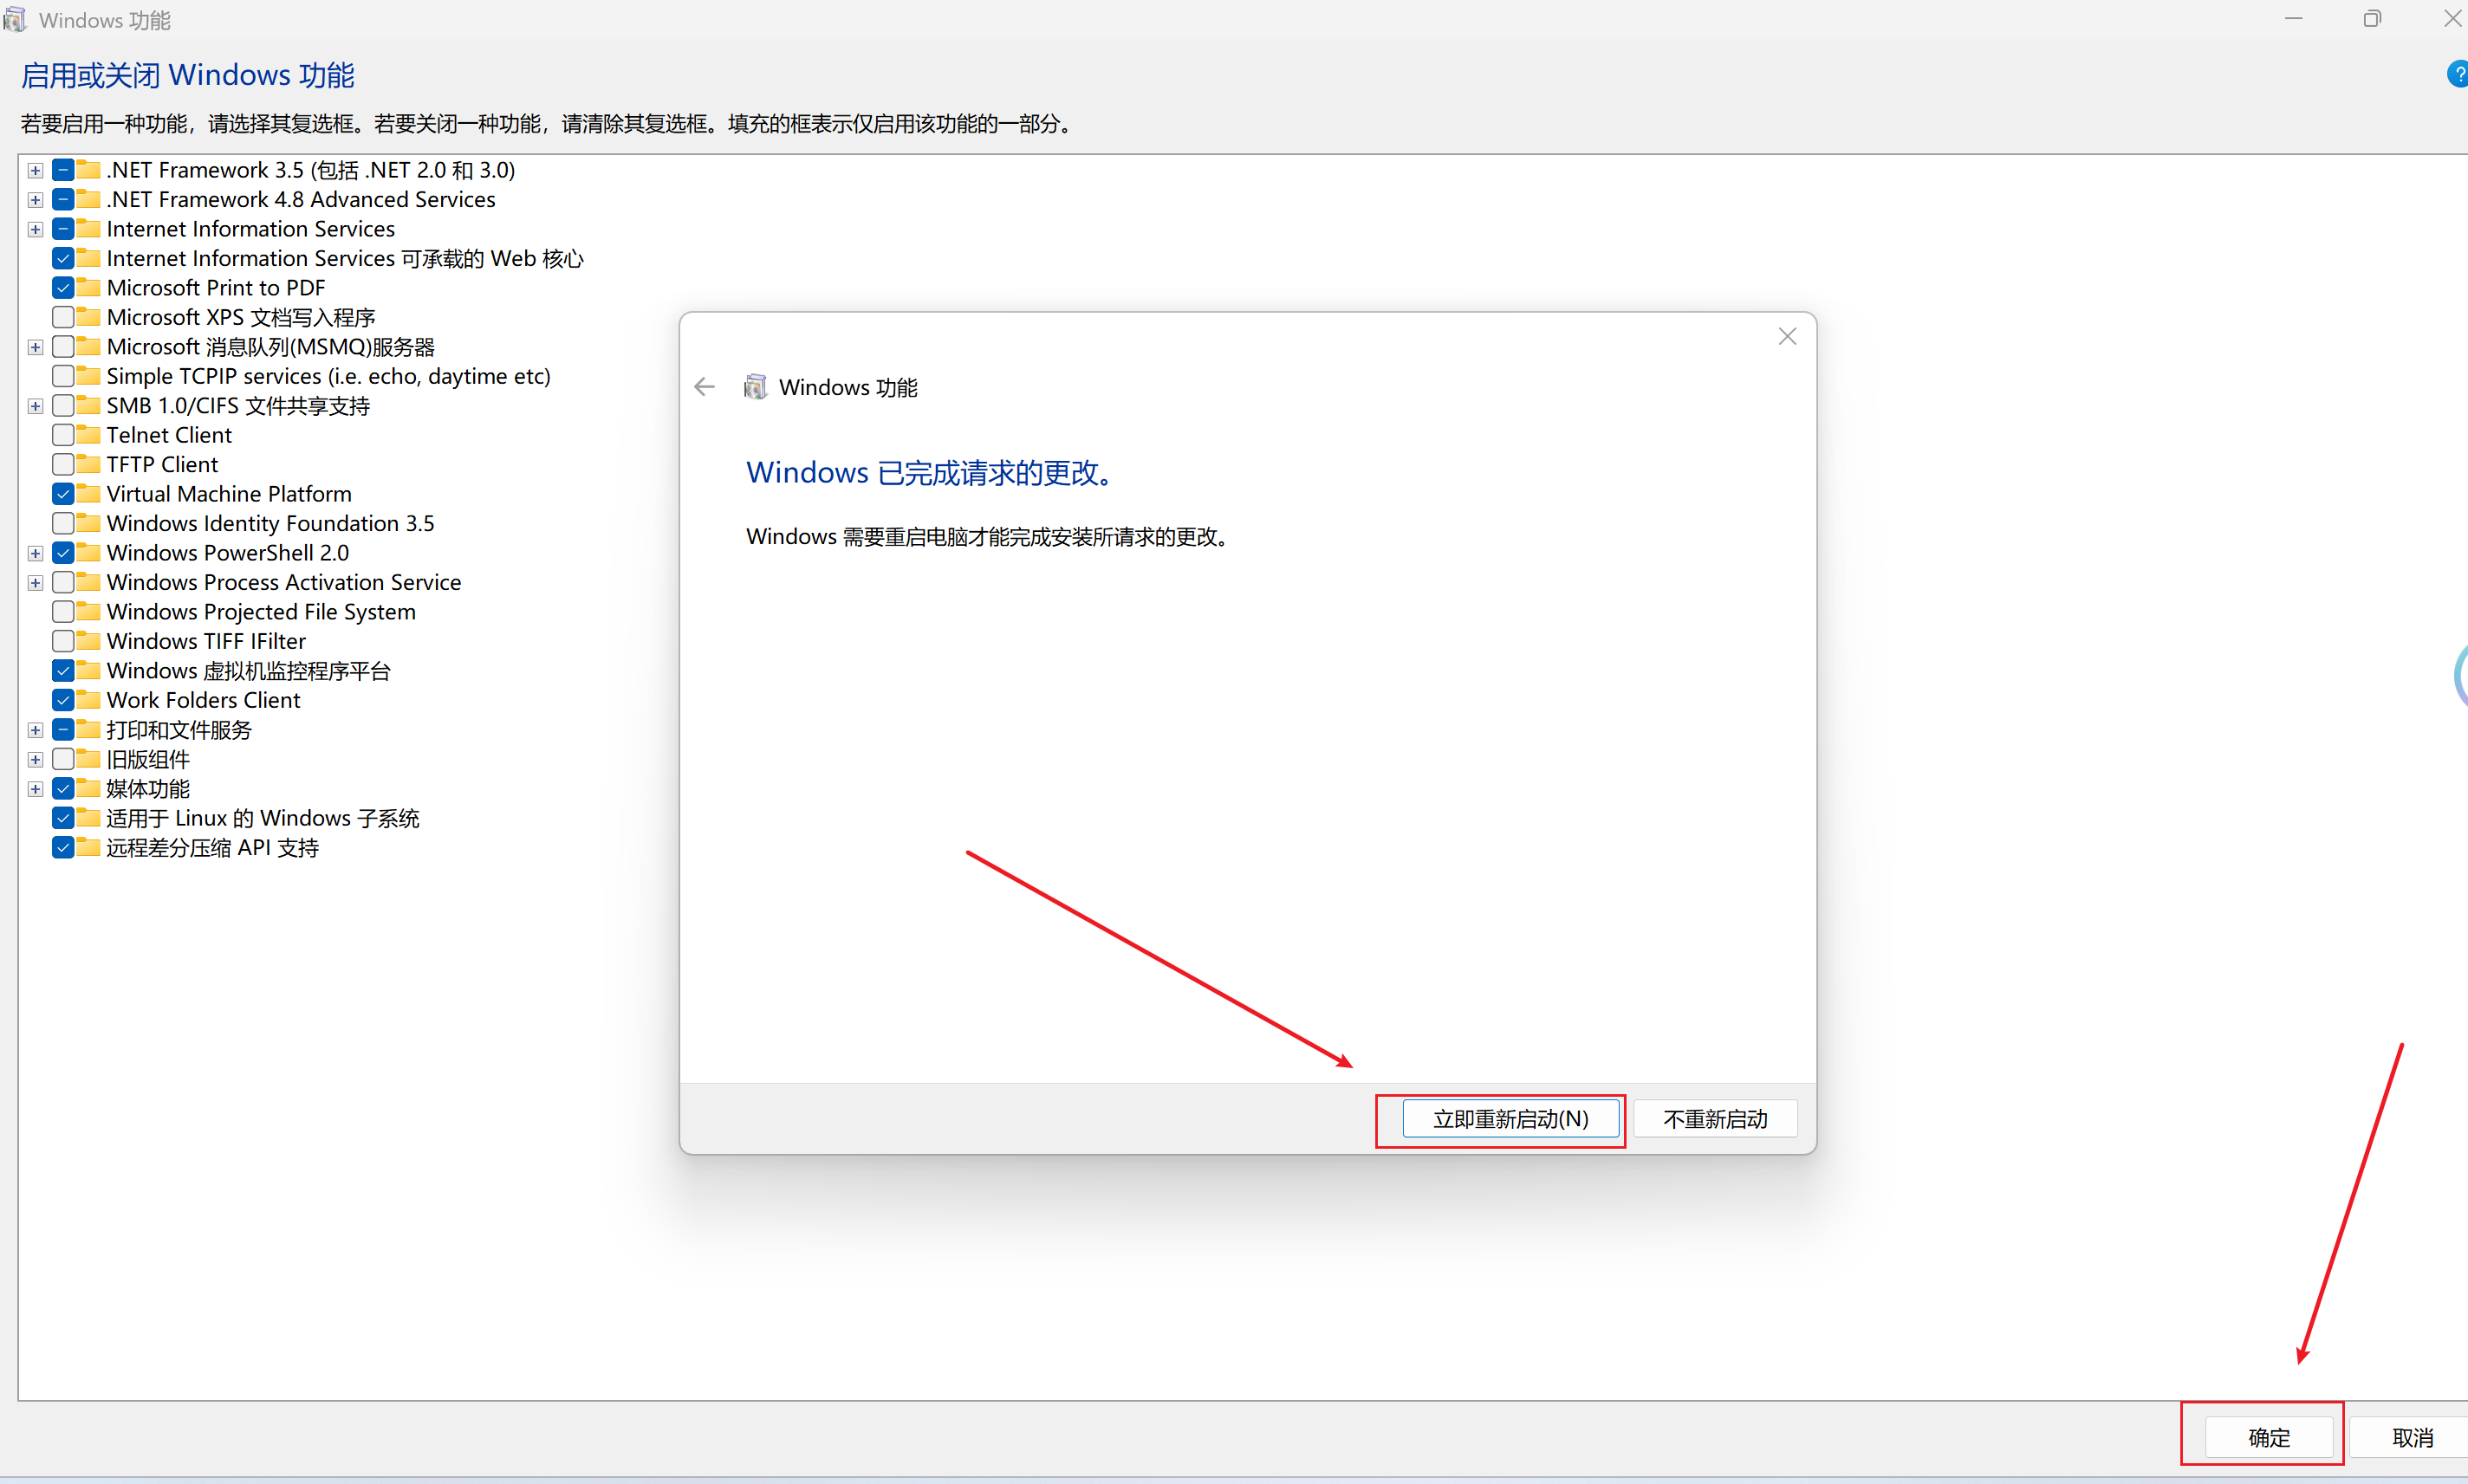Select Windows PowerShell 2.0 label
The width and height of the screenshot is (2468, 1484).
pyautogui.click(x=228, y=553)
